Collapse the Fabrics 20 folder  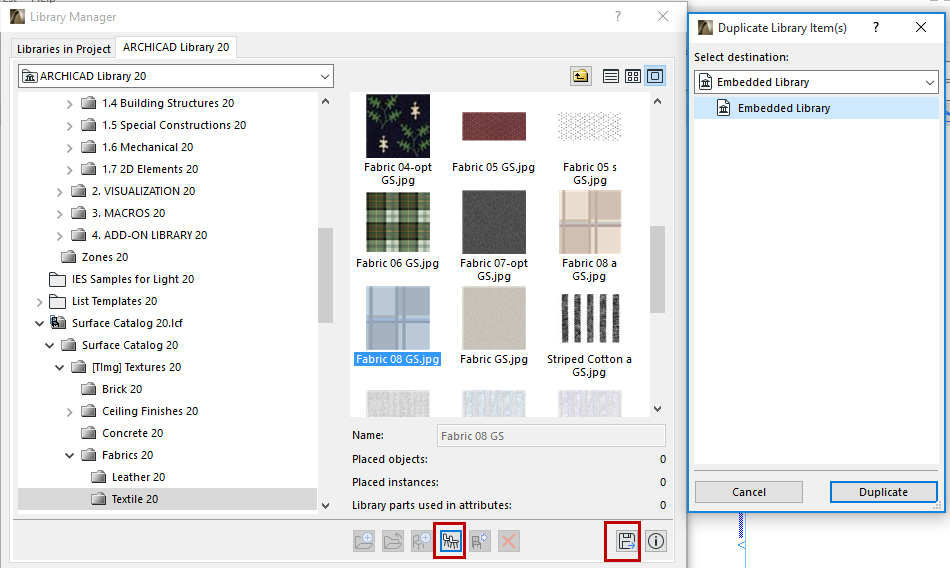[x=70, y=455]
